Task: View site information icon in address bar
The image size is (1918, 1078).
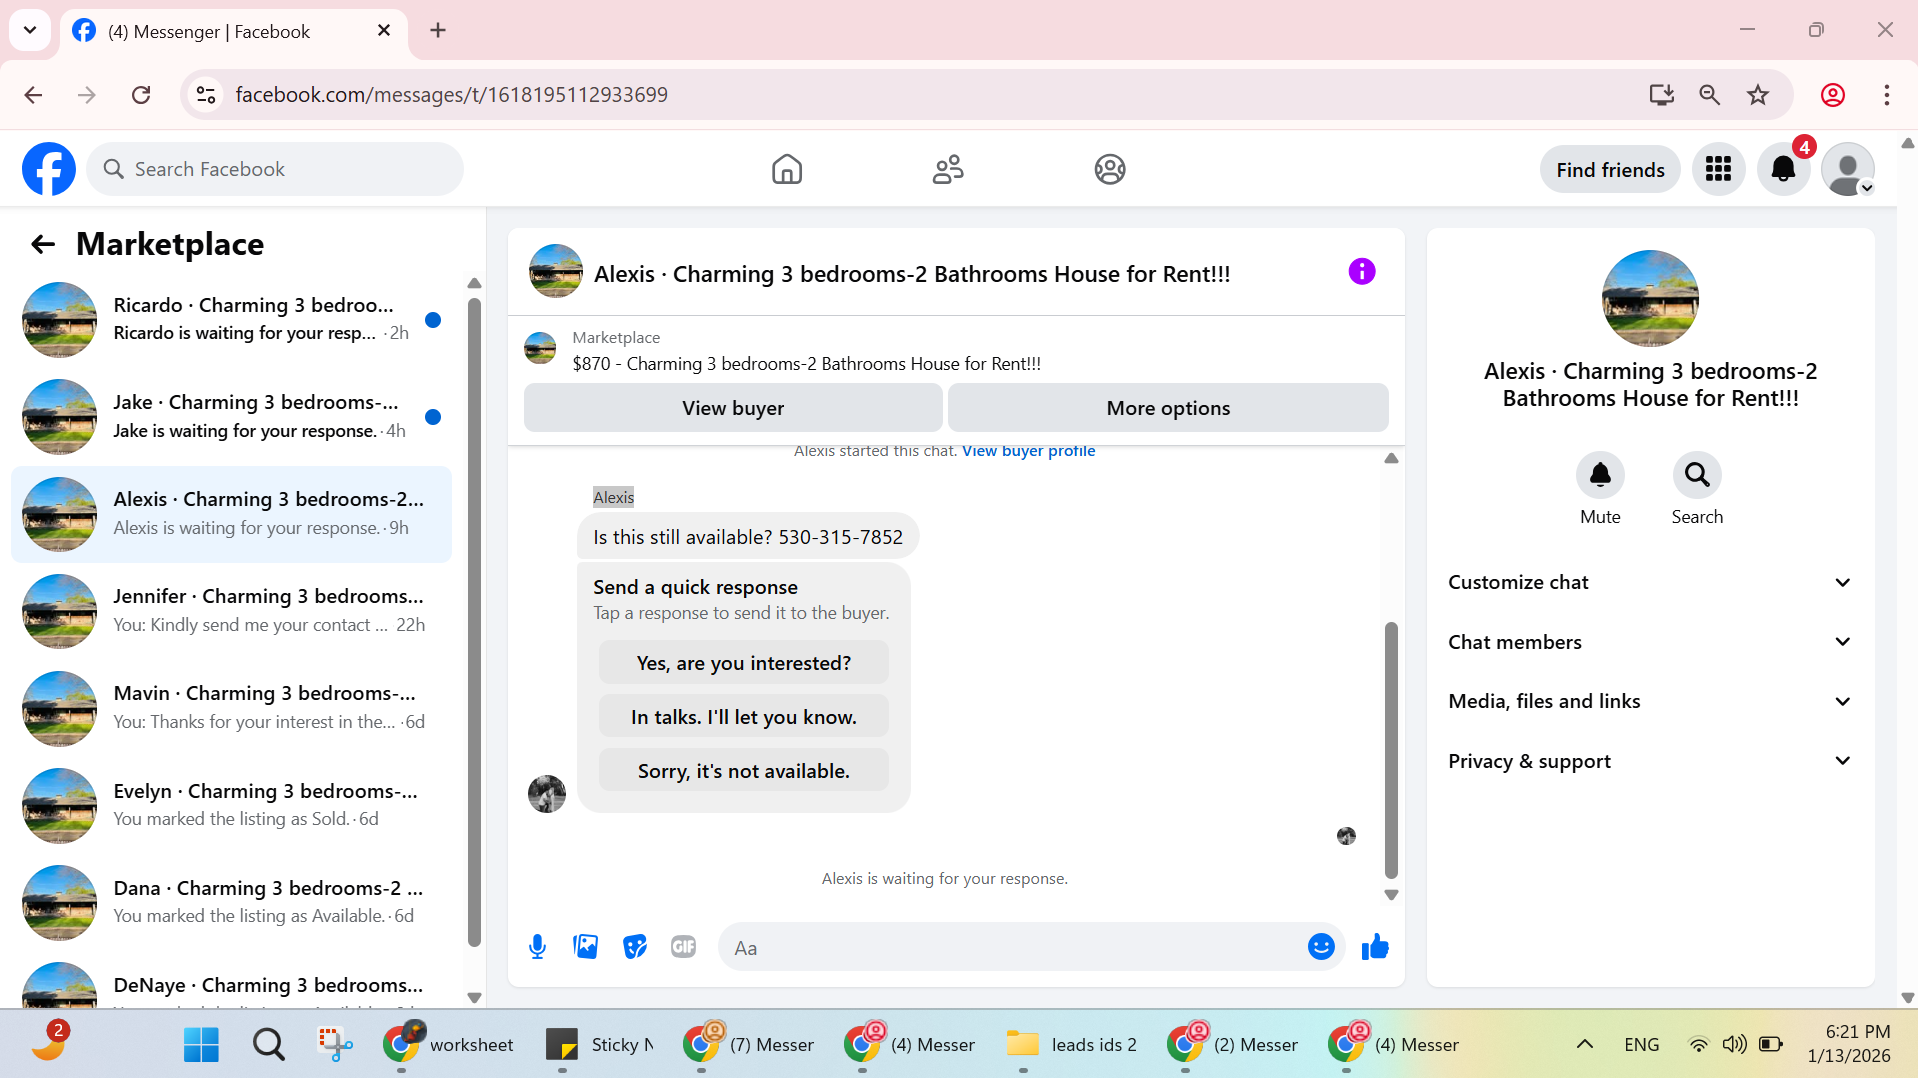Action: pyautogui.click(x=206, y=95)
